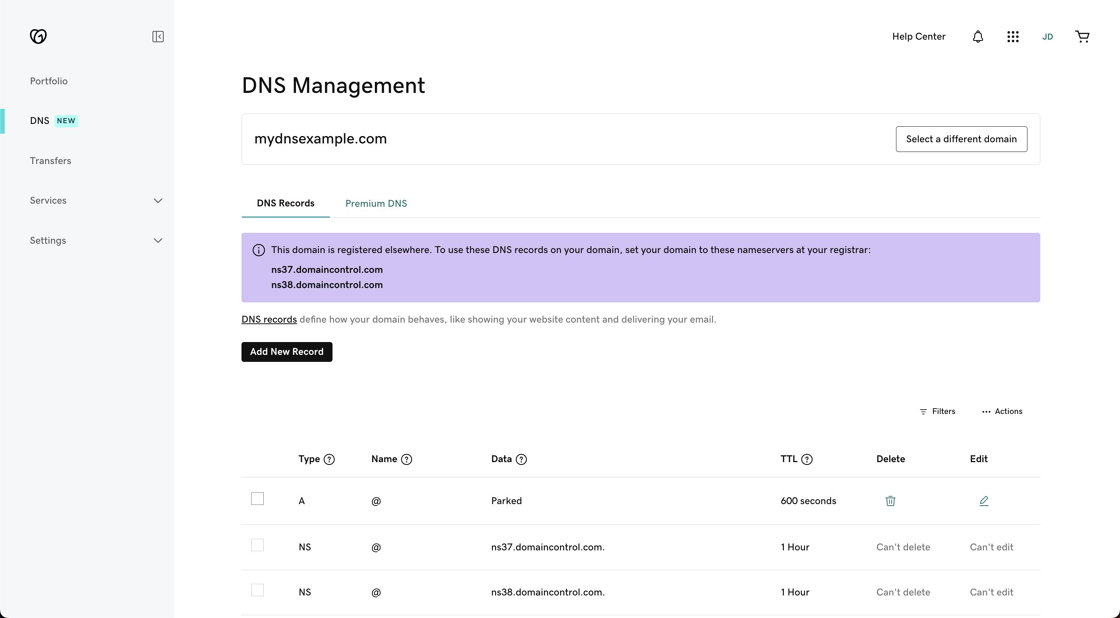Click the Parked data cell
Image resolution: width=1120 pixels, height=618 pixels.
click(x=506, y=501)
